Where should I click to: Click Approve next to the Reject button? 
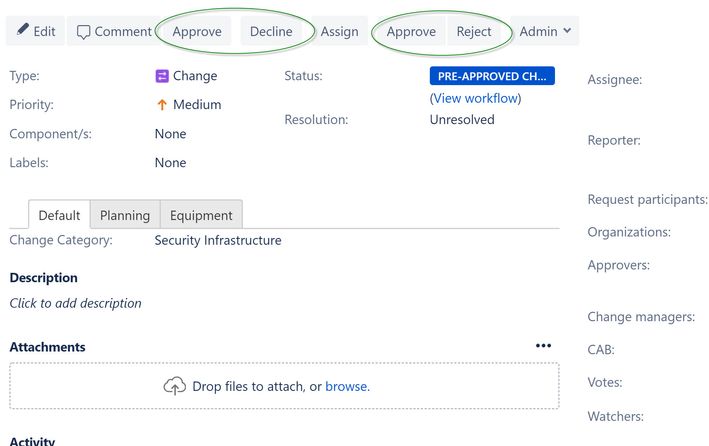coord(411,31)
